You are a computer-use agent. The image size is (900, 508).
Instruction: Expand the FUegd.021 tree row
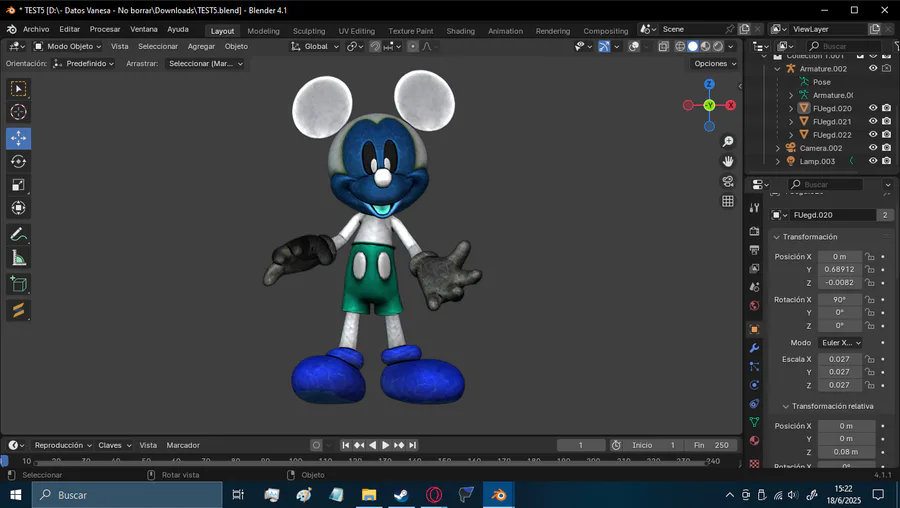[791, 122]
